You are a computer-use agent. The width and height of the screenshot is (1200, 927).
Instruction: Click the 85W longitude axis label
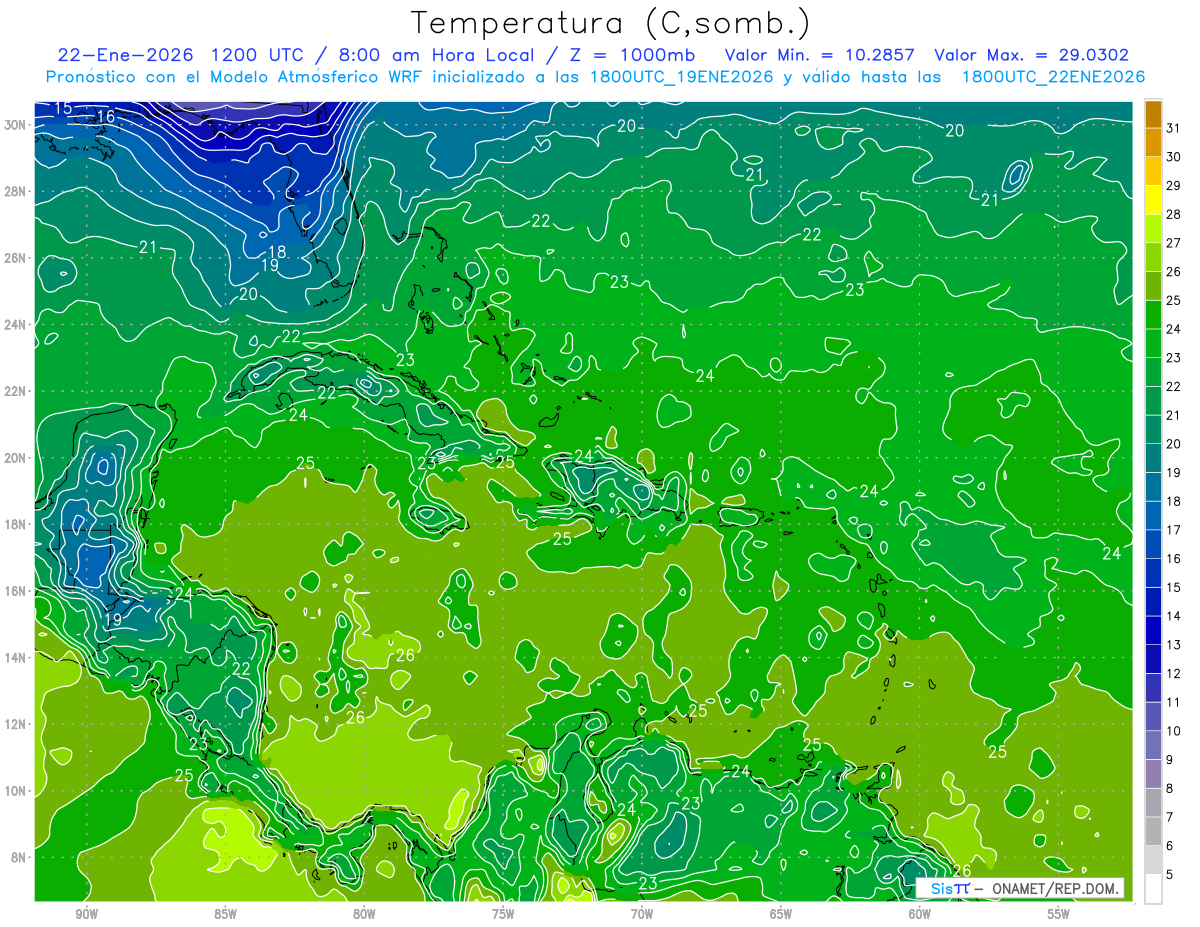click(x=225, y=914)
